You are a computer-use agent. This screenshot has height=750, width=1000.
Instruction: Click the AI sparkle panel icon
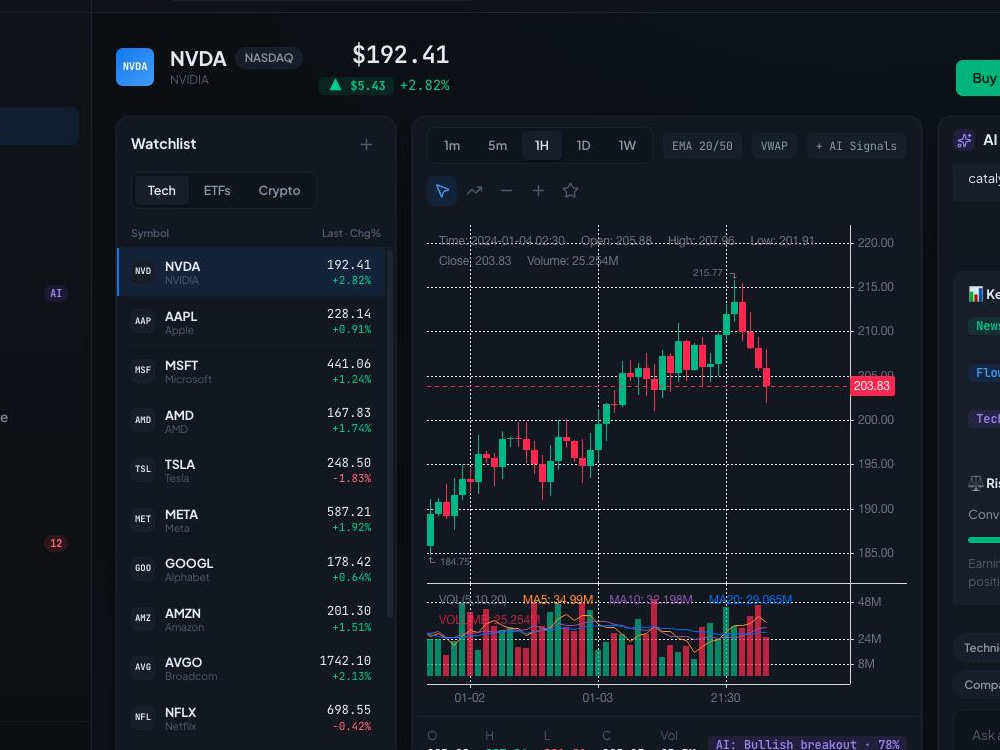pyautogui.click(x=964, y=140)
